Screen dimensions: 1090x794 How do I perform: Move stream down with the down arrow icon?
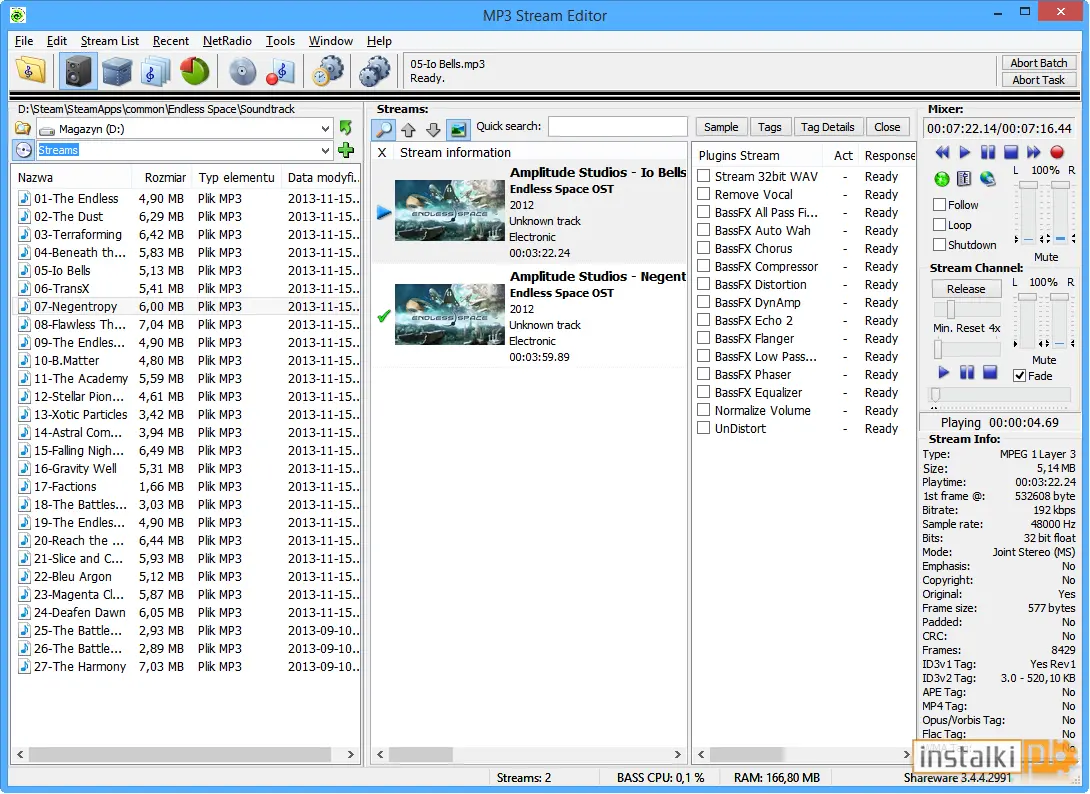(433, 129)
